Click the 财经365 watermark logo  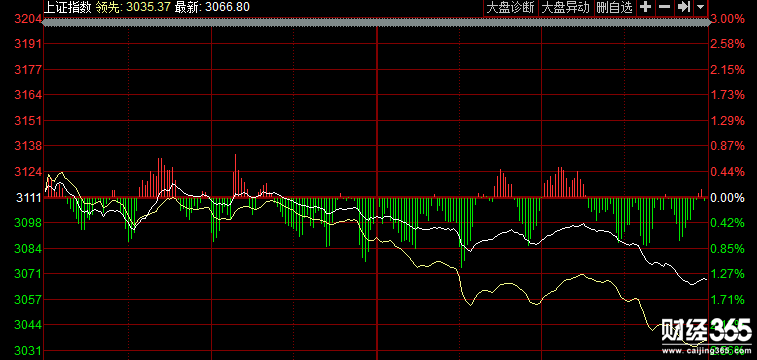point(706,331)
